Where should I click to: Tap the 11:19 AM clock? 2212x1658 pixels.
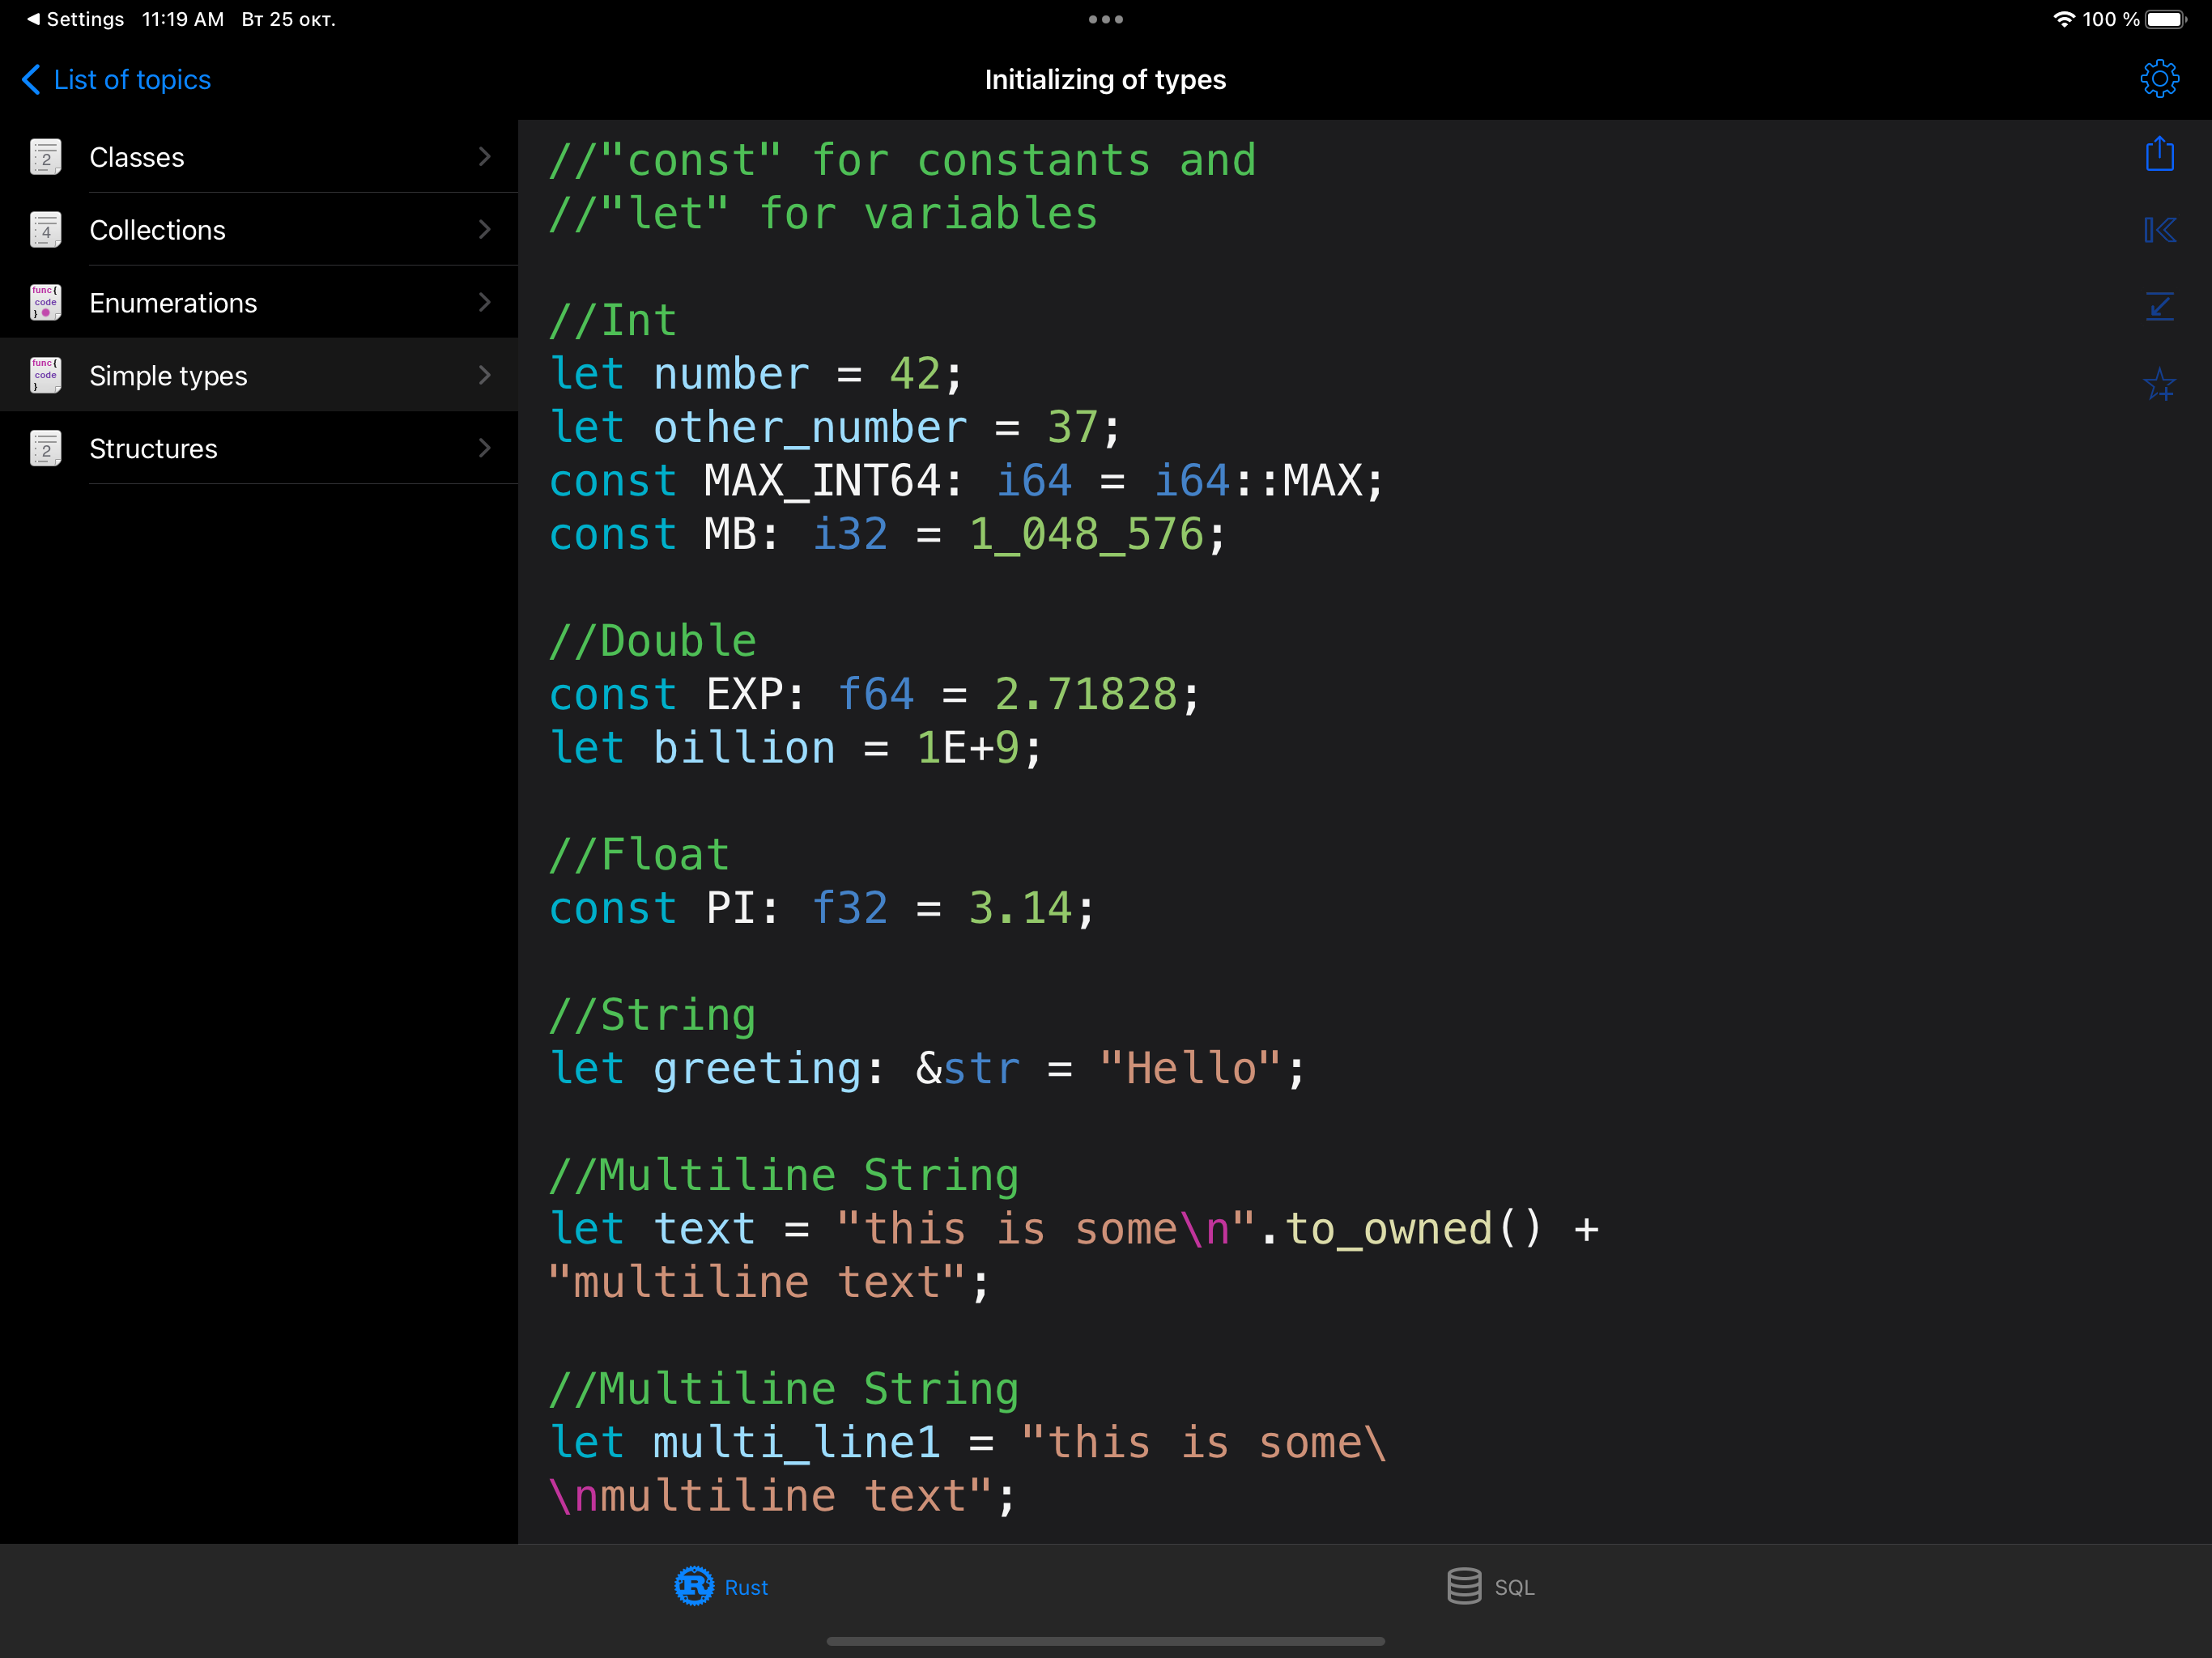(x=183, y=19)
